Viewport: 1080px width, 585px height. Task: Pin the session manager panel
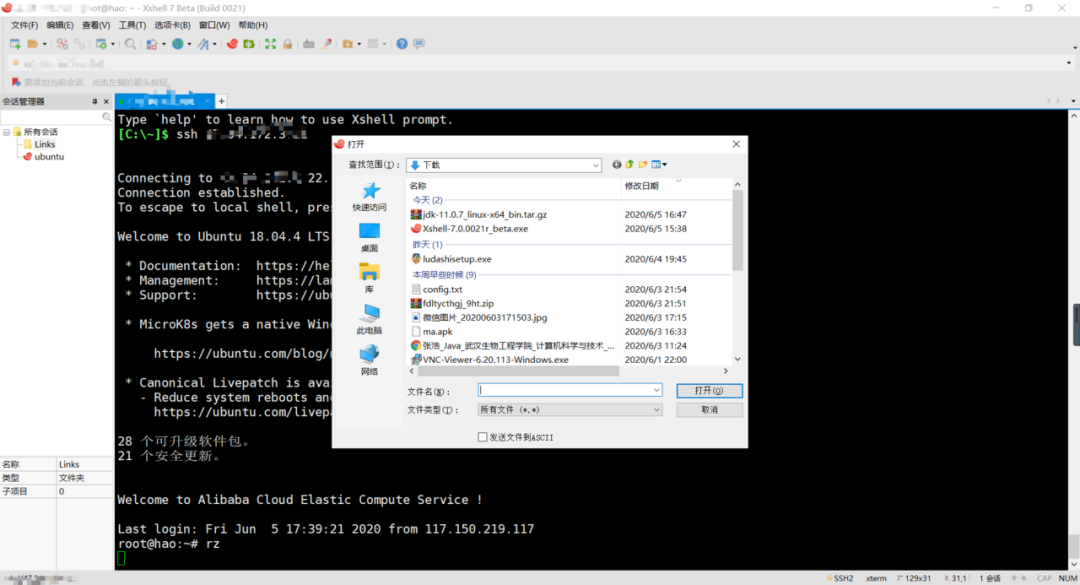95,101
